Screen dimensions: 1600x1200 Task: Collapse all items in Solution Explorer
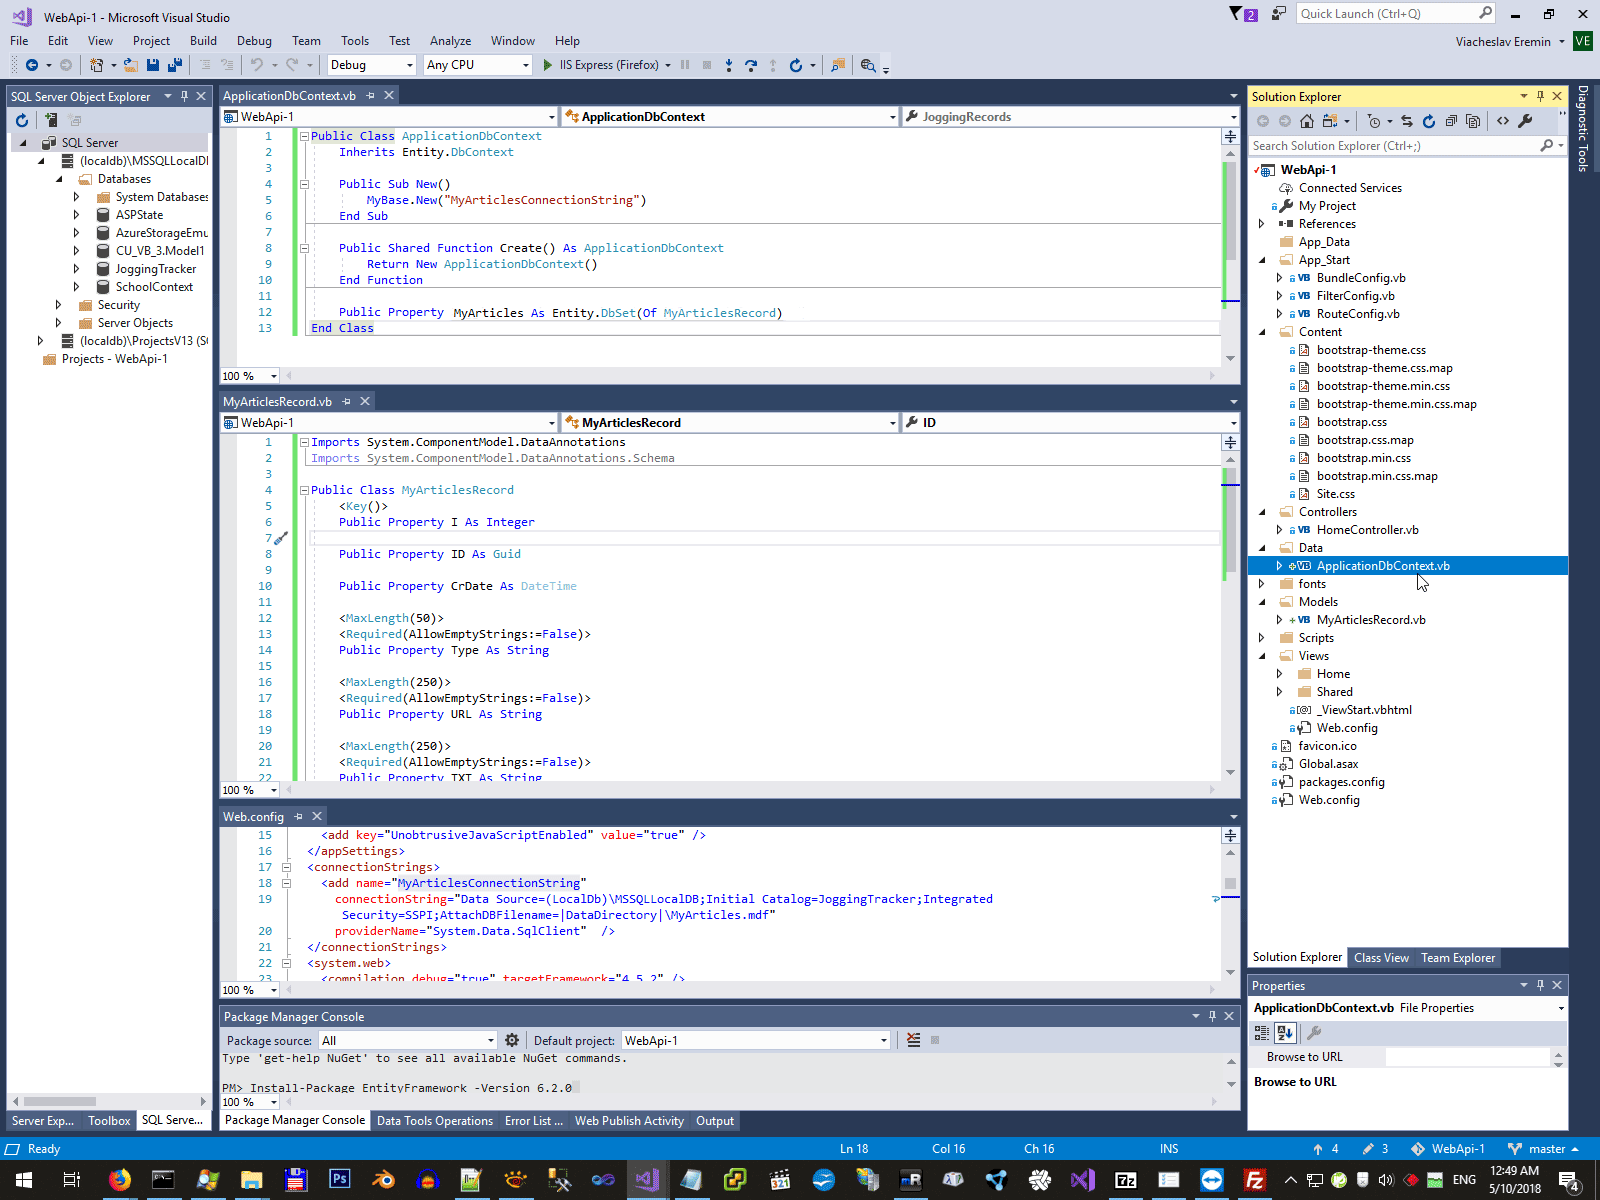click(1451, 121)
